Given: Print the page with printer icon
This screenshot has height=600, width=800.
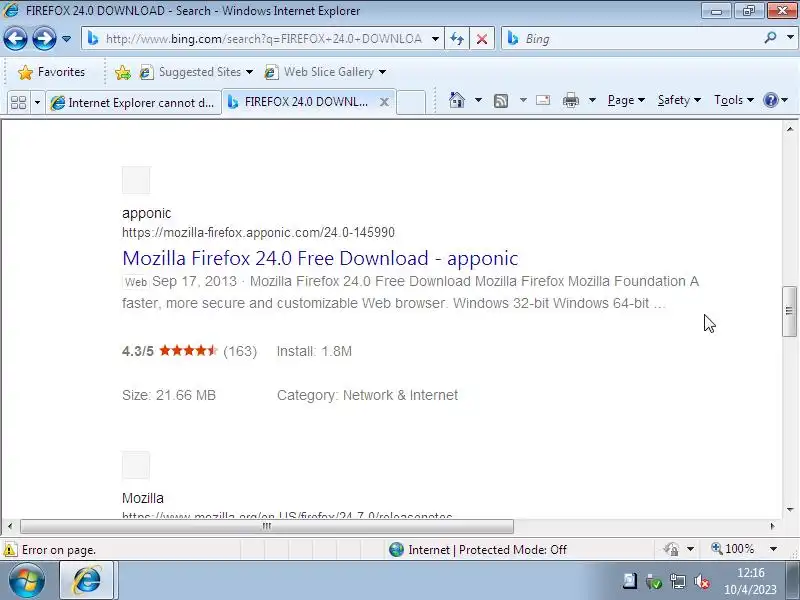Looking at the screenshot, I should [571, 100].
